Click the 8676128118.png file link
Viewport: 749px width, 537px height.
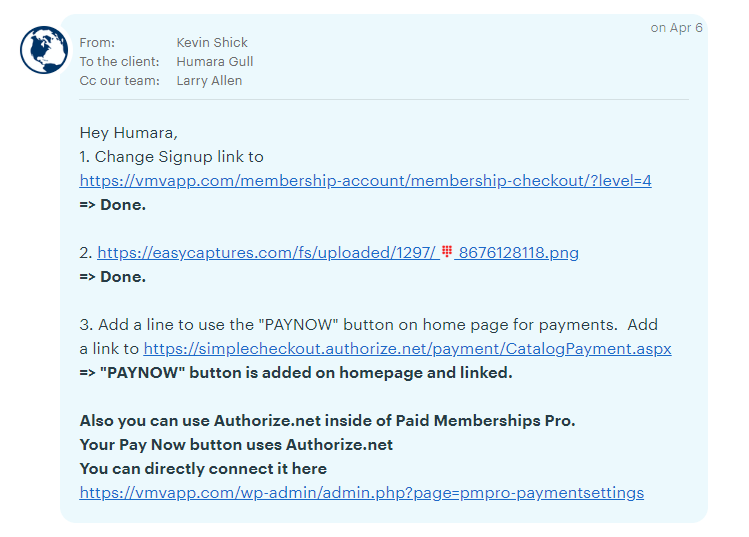[518, 253]
